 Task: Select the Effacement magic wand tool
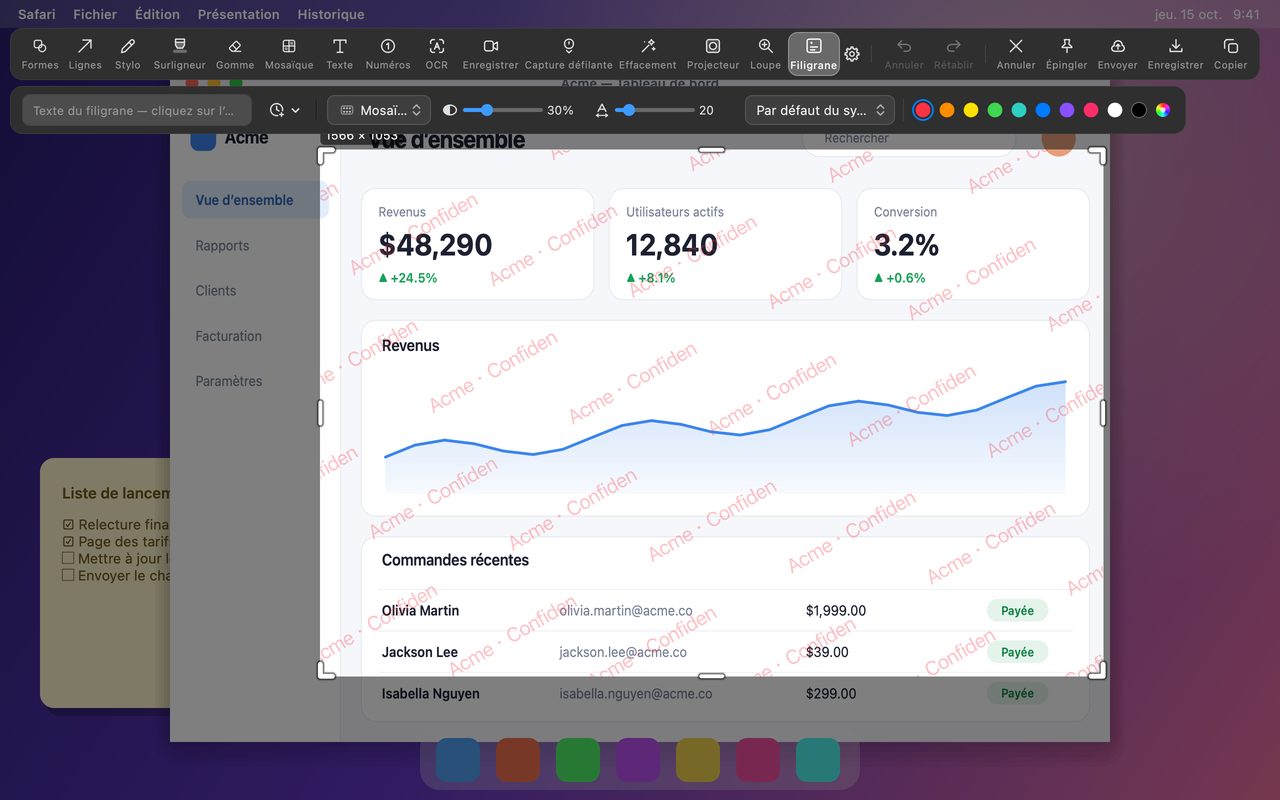(x=648, y=54)
